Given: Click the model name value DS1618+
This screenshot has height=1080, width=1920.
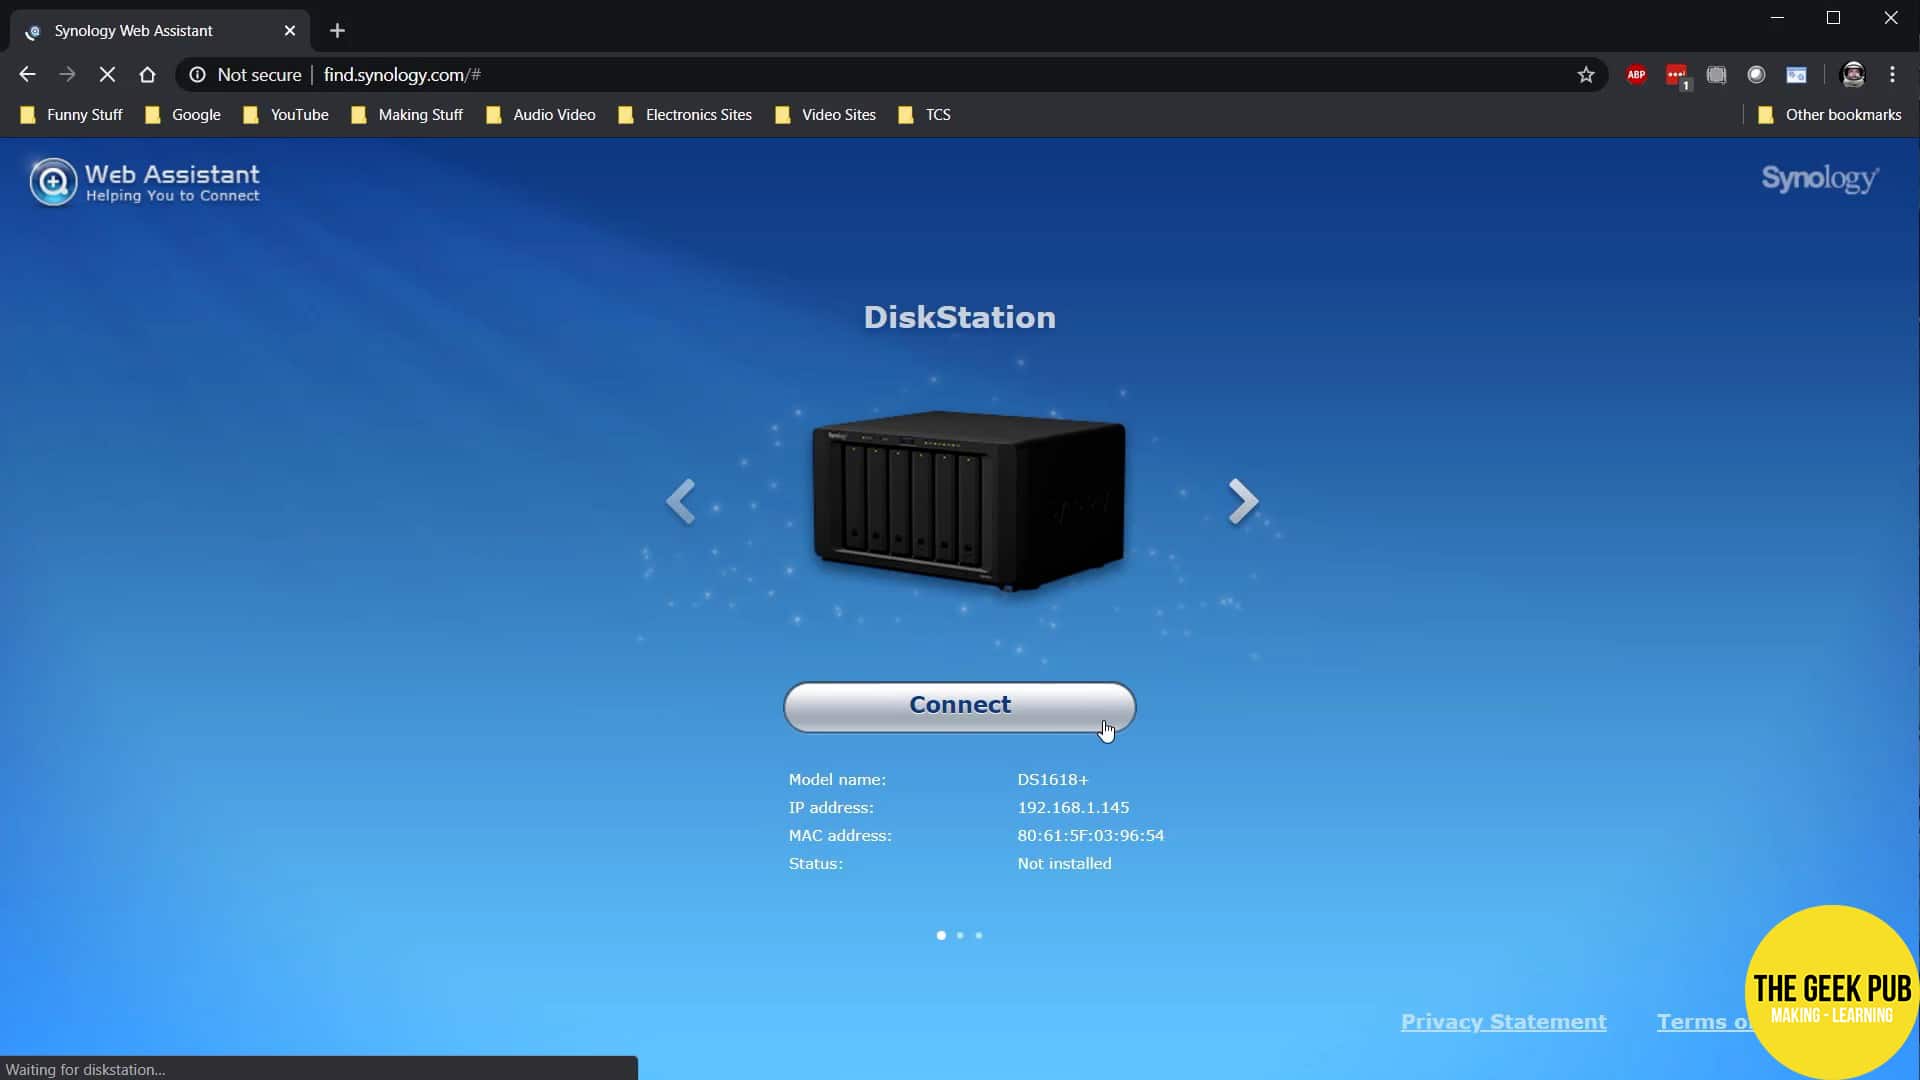Looking at the screenshot, I should click(1053, 779).
